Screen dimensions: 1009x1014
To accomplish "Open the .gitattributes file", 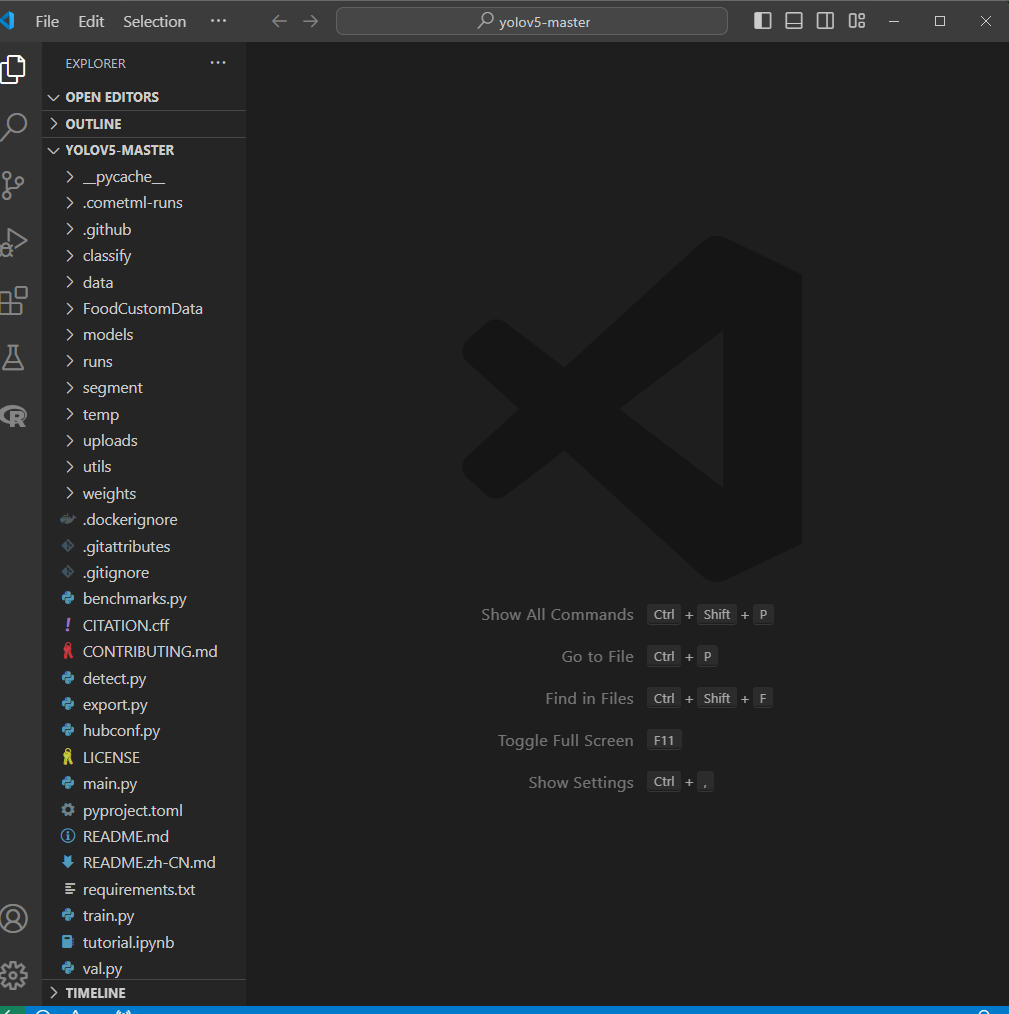I will point(144,546).
